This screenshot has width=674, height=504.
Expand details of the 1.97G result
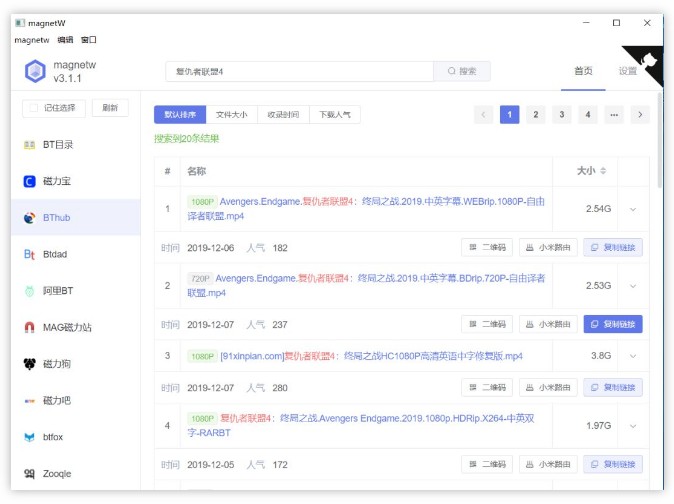pyautogui.click(x=633, y=426)
